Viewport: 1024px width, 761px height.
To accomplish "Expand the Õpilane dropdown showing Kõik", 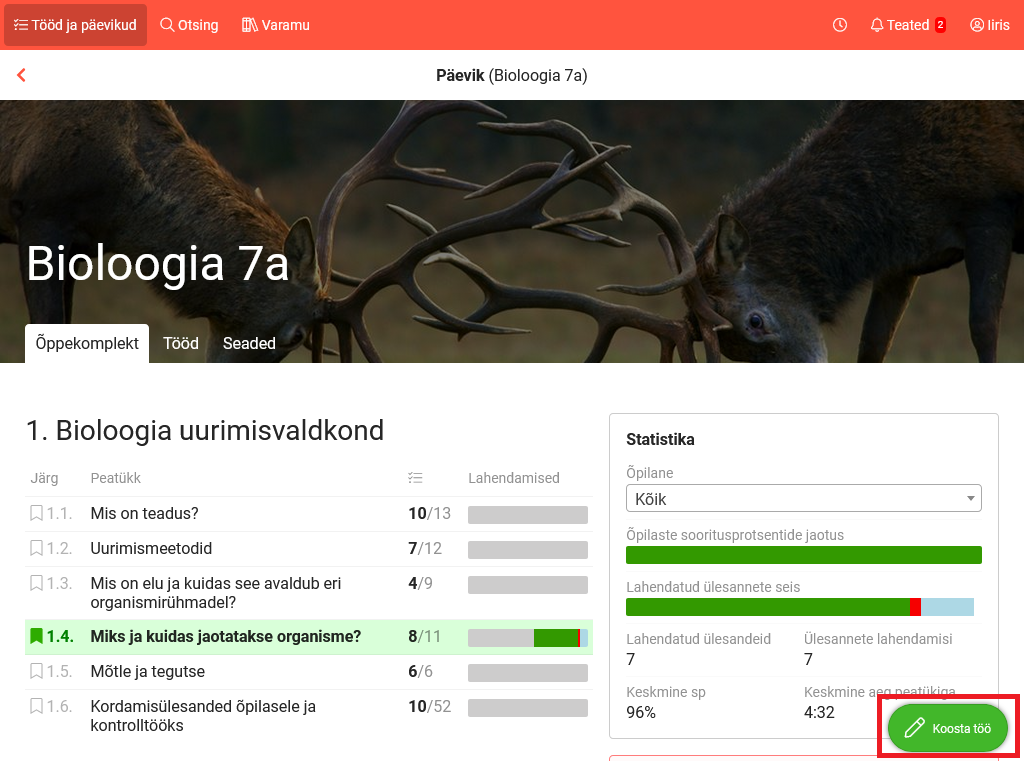I will 803,498.
